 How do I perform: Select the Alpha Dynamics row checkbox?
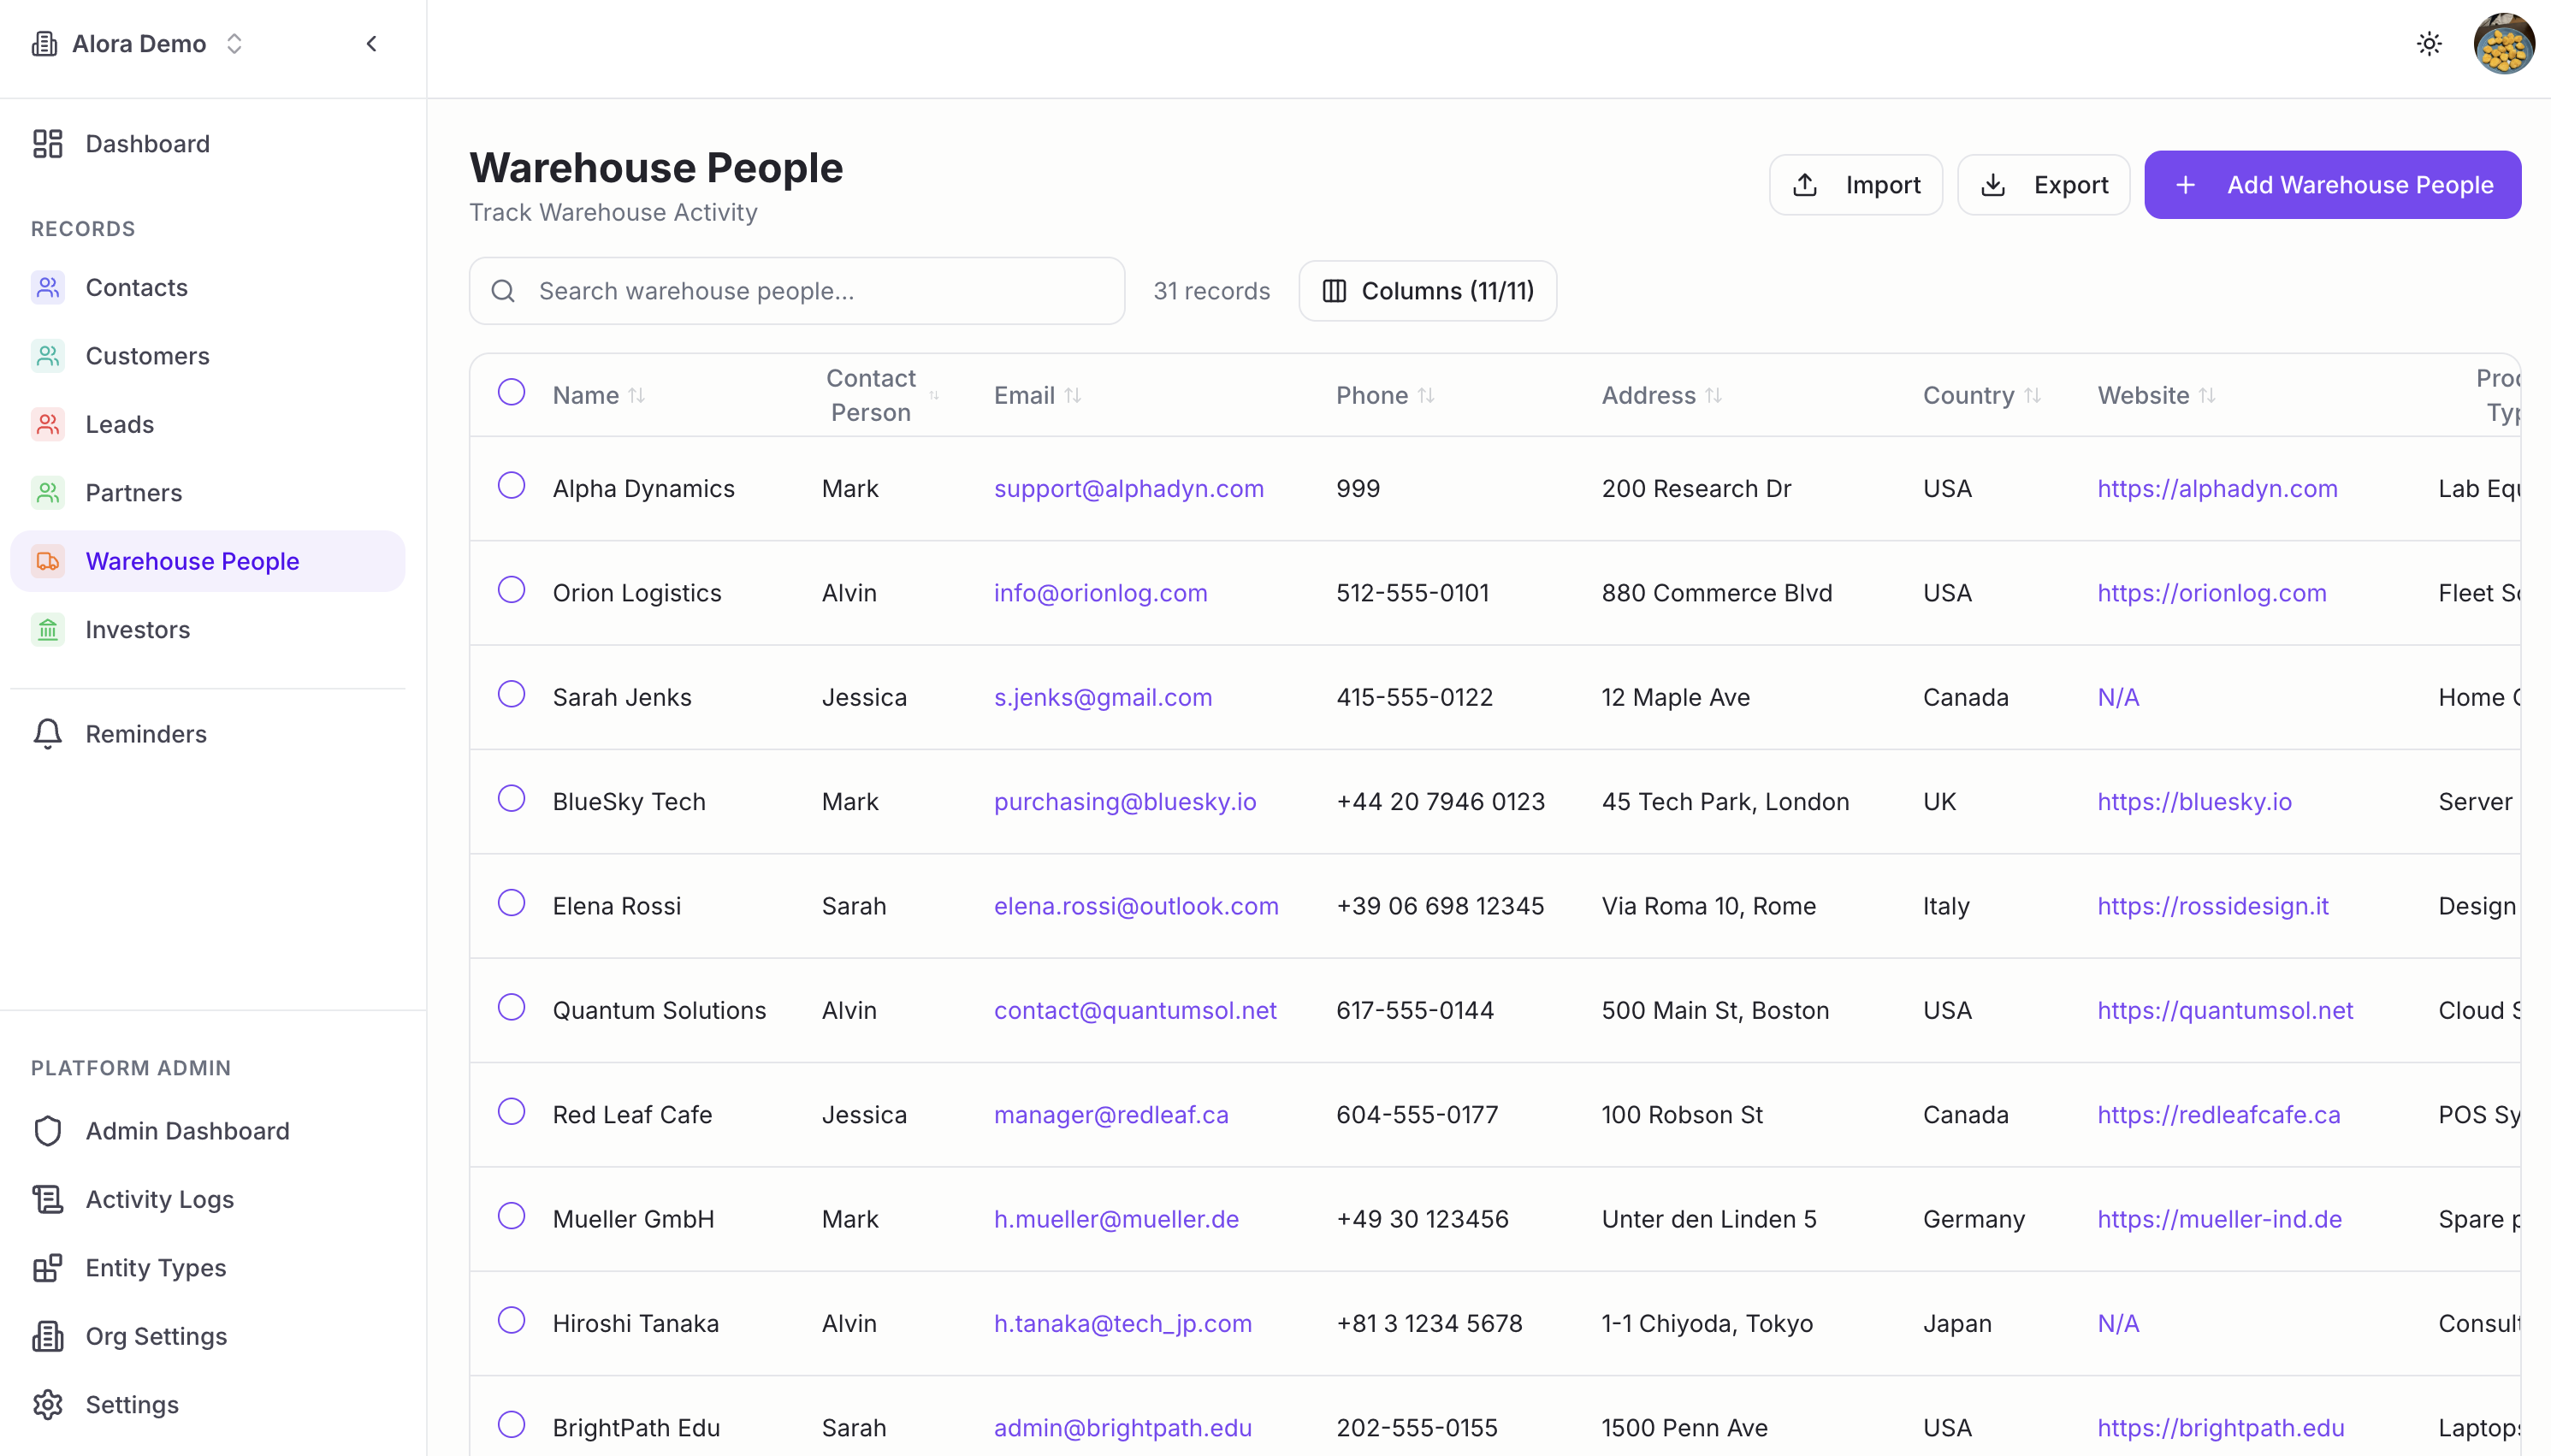click(x=511, y=486)
